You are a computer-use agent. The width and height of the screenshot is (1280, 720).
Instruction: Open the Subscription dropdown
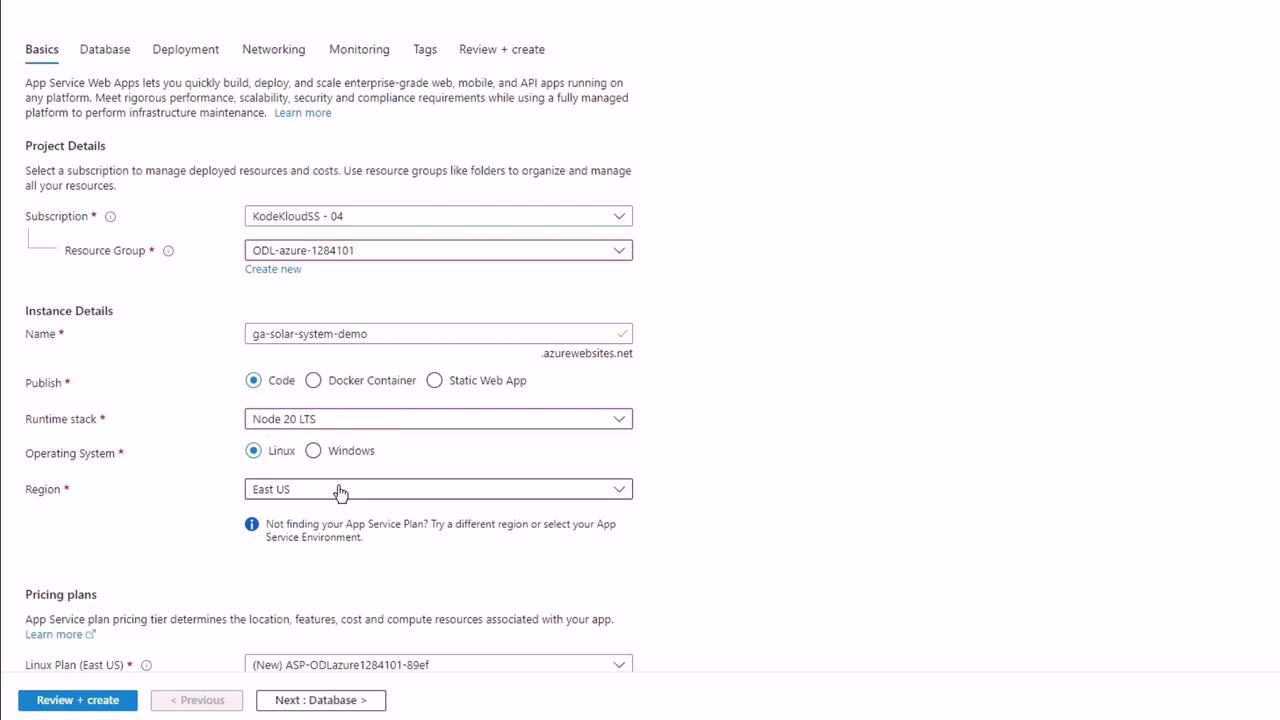[438, 216]
